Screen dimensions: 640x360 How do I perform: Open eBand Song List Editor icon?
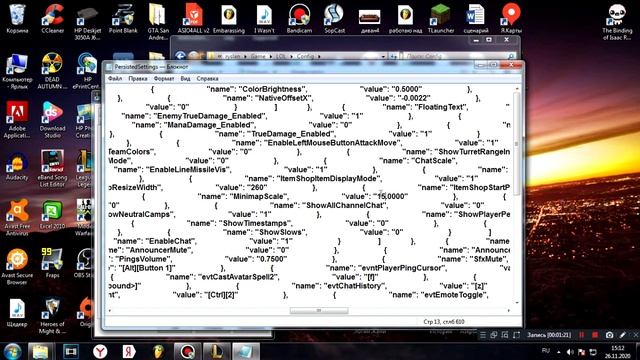[52, 169]
